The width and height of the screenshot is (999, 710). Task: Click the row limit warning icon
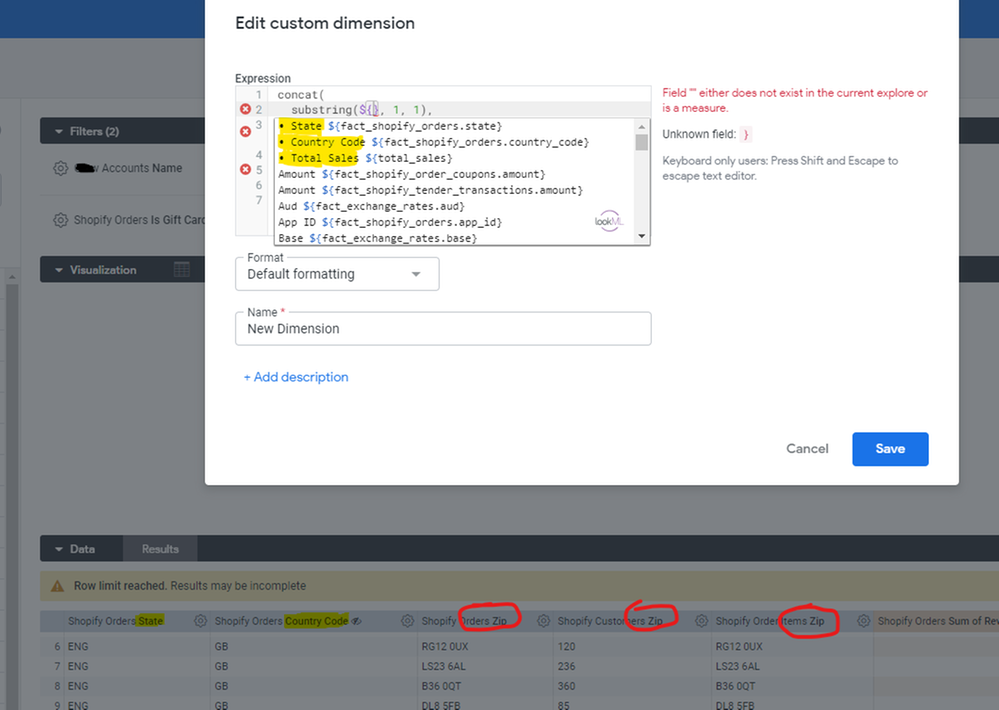[57, 586]
